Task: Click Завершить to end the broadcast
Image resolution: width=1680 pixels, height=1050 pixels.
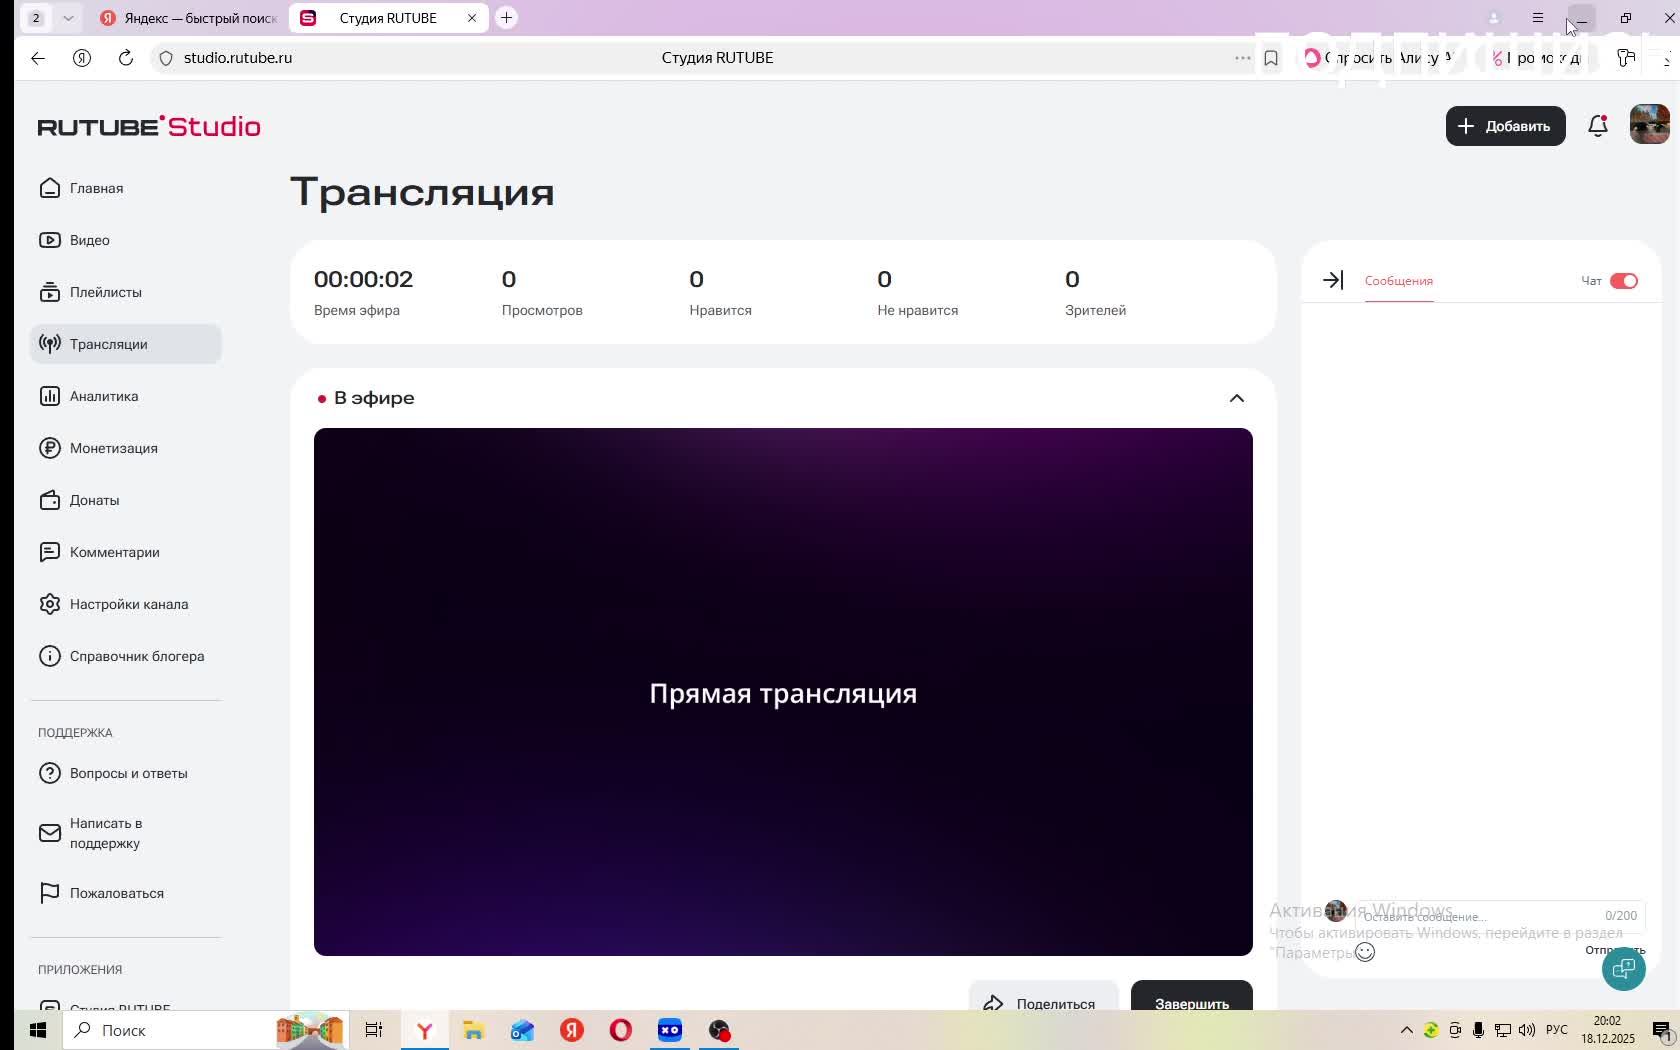Action: [x=1190, y=1004]
